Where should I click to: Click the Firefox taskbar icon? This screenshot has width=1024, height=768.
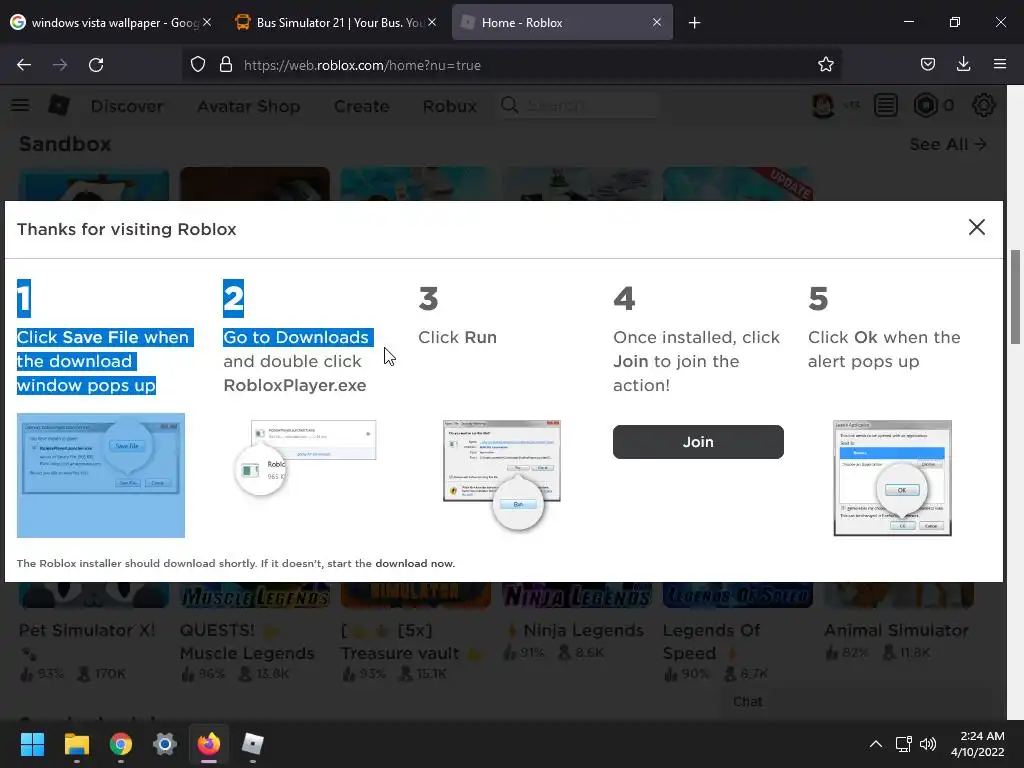coord(209,744)
